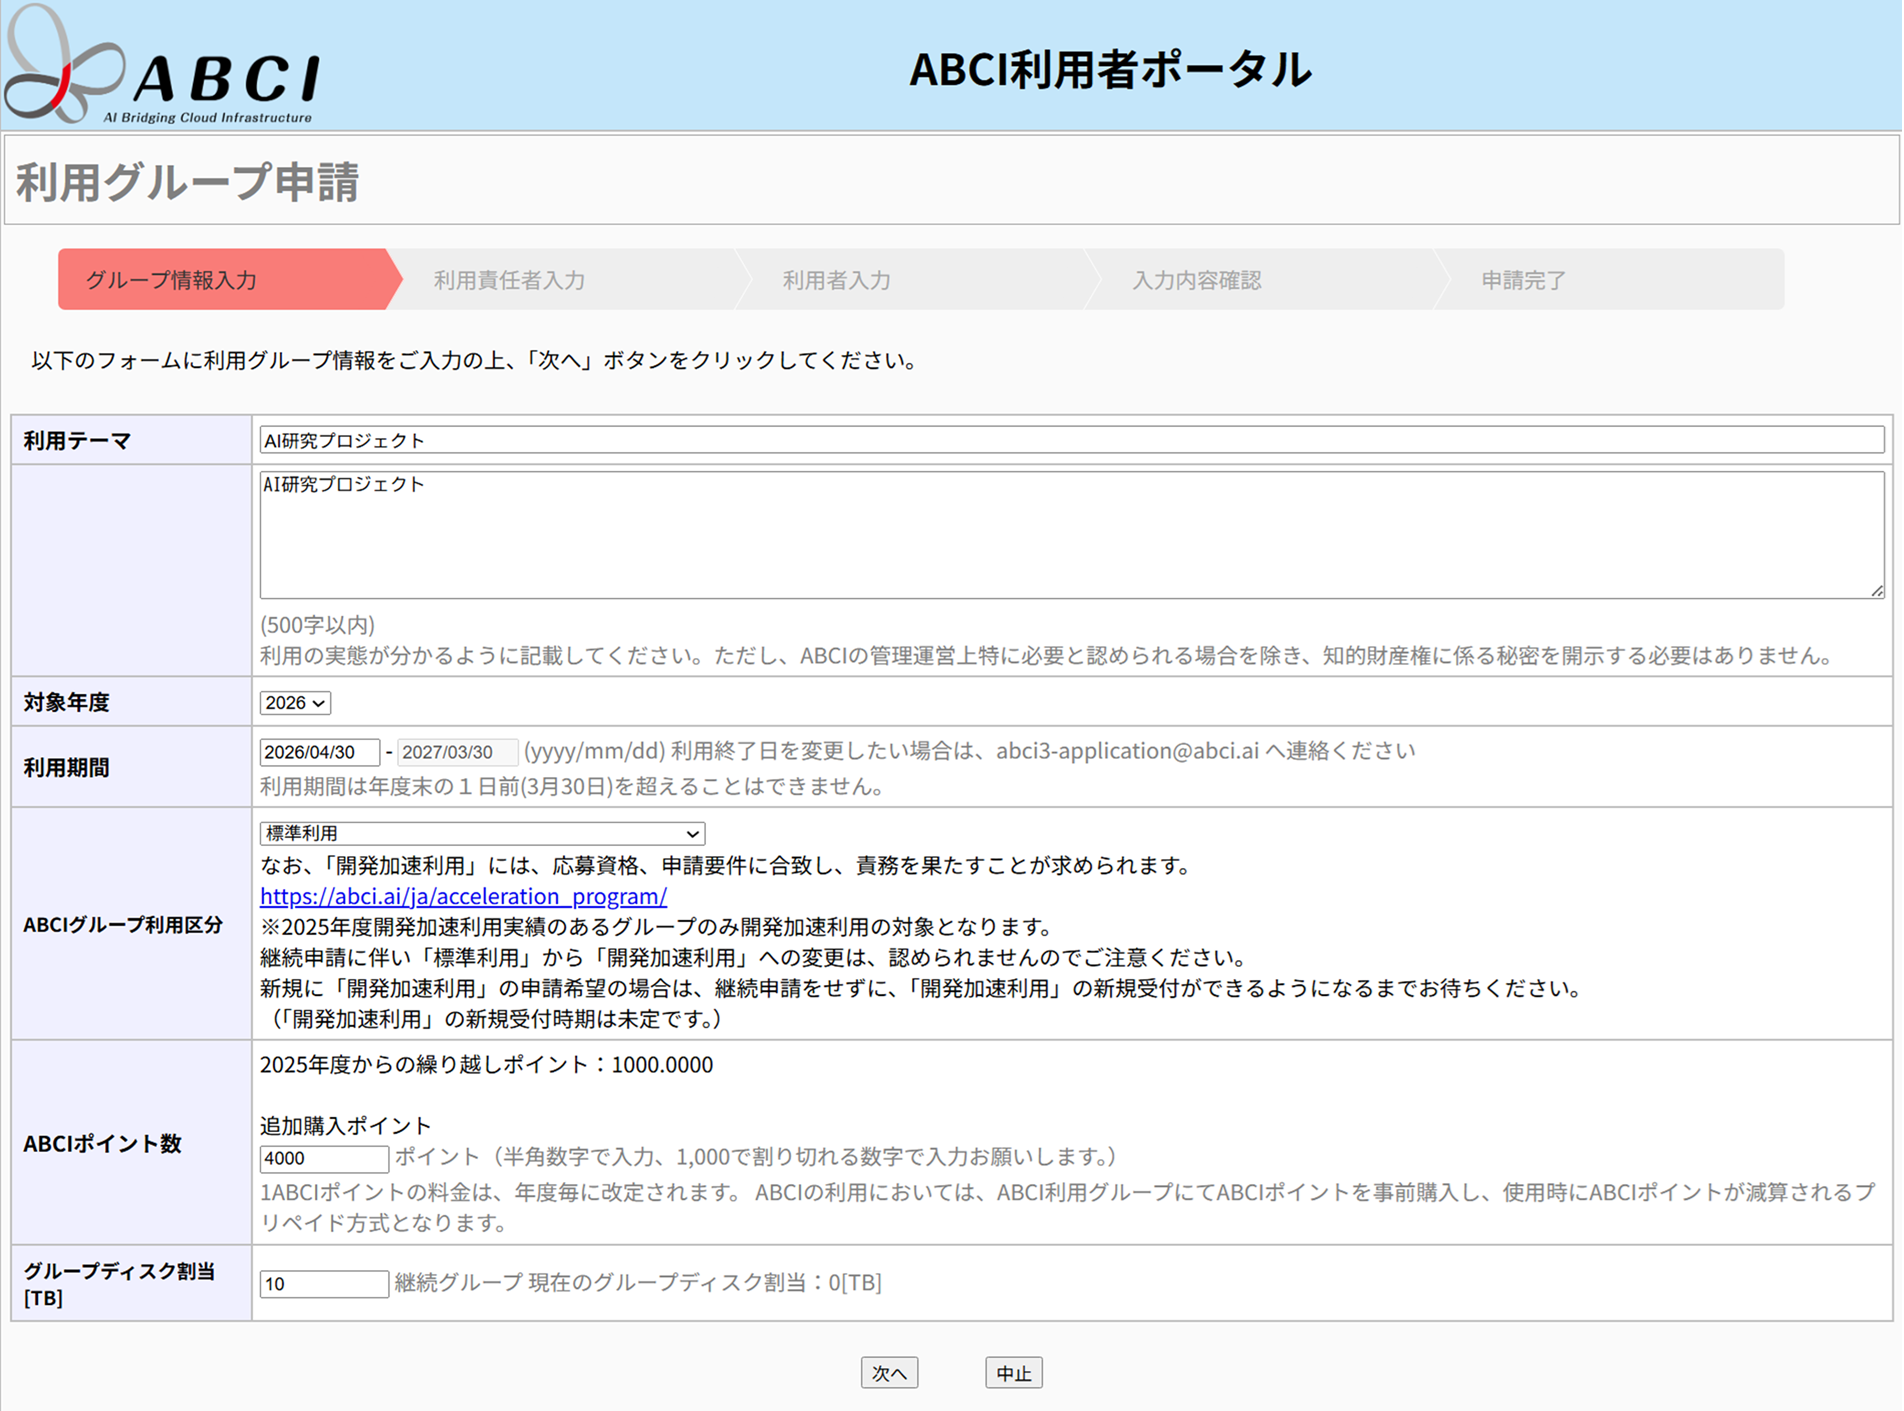The height and width of the screenshot is (1411, 1904).
Task: Click the 利用グループ申請 page heading
Action: tap(188, 182)
